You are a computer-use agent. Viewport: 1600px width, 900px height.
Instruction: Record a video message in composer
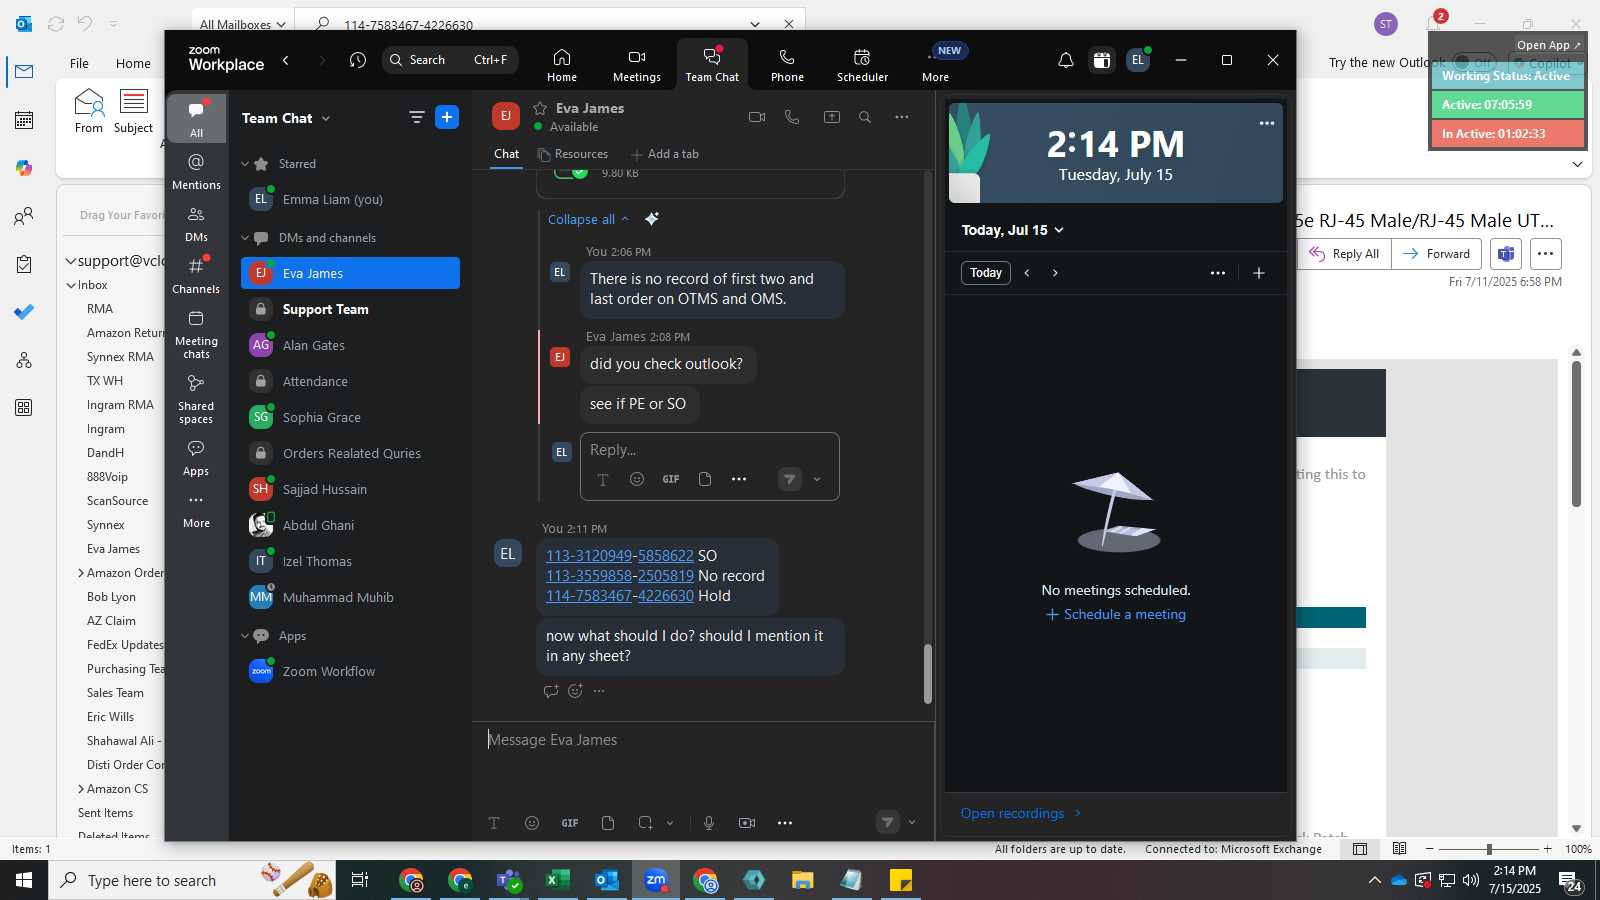(x=747, y=823)
